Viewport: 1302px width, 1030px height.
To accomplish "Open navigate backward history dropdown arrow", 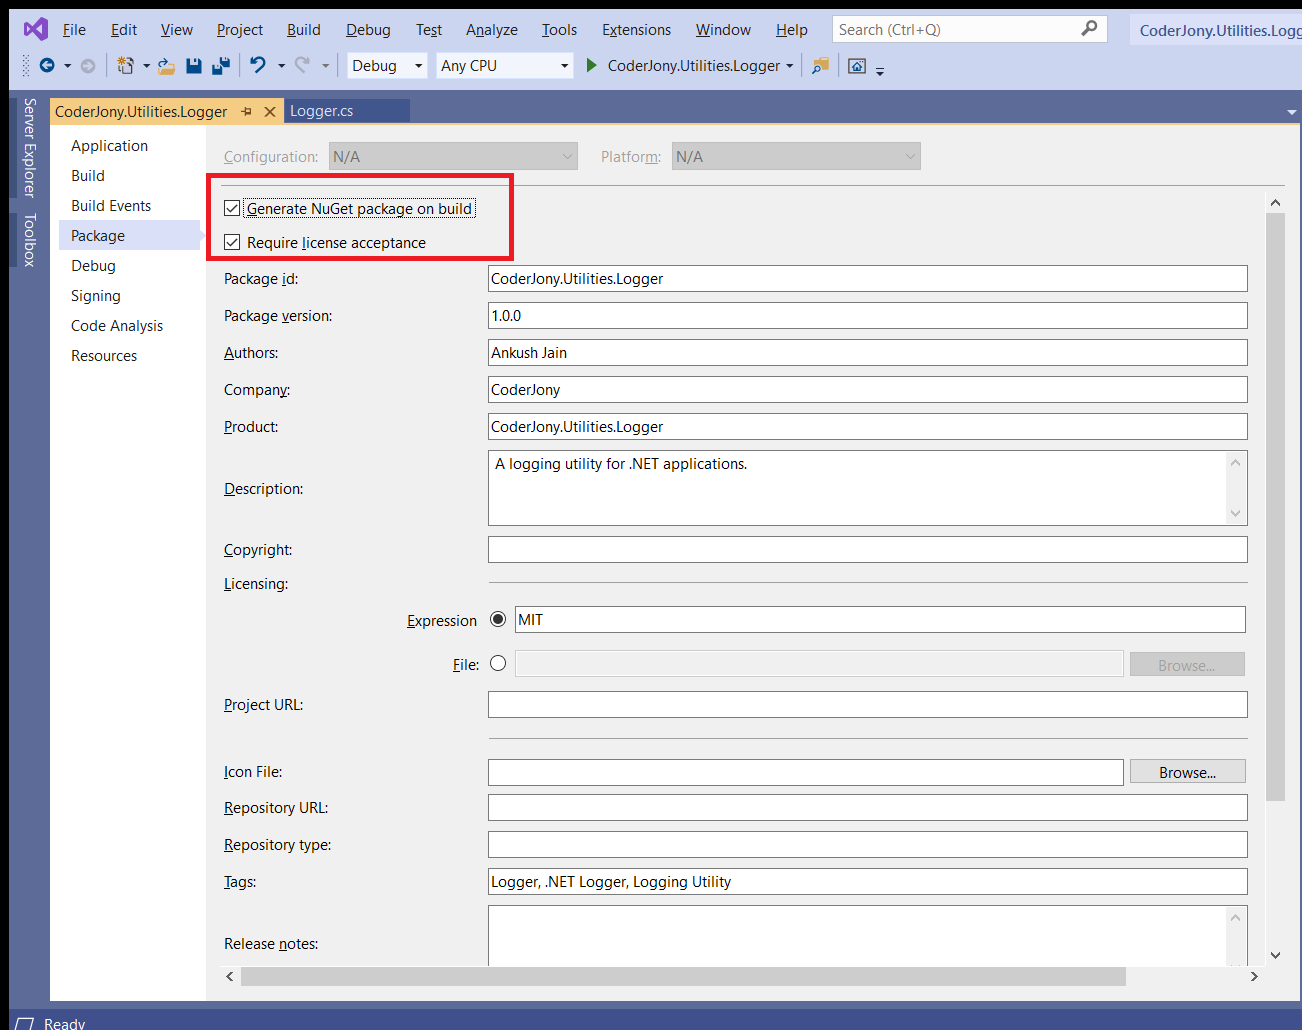I will click(68, 66).
